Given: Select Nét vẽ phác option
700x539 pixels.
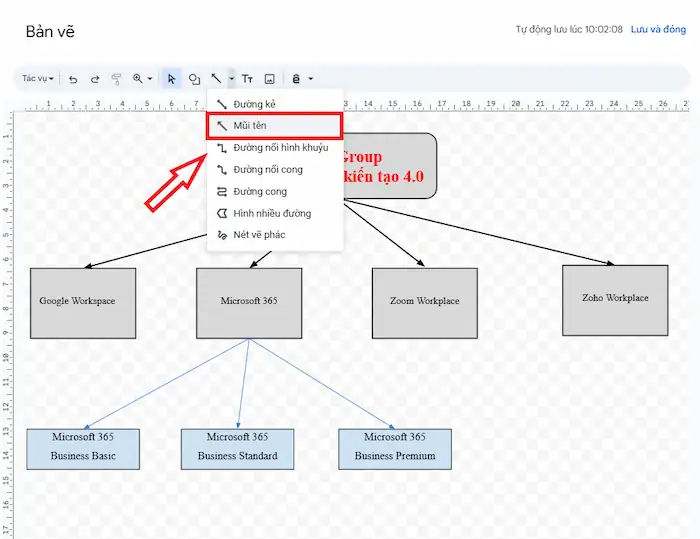Looking at the screenshot, I should point(275,235).
